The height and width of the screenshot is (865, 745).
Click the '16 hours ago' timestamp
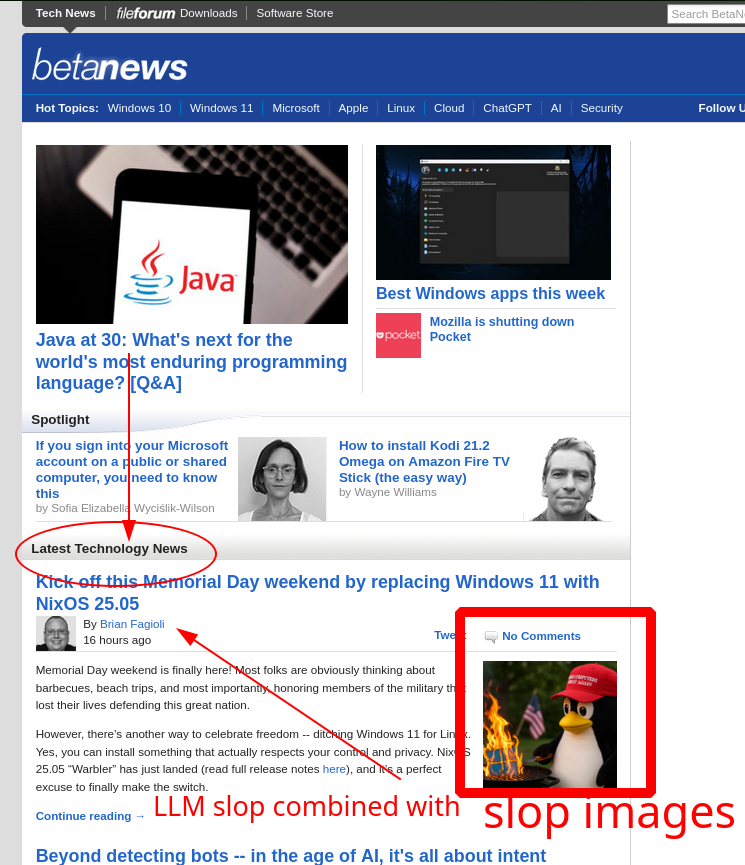click(x=117, y=640)
